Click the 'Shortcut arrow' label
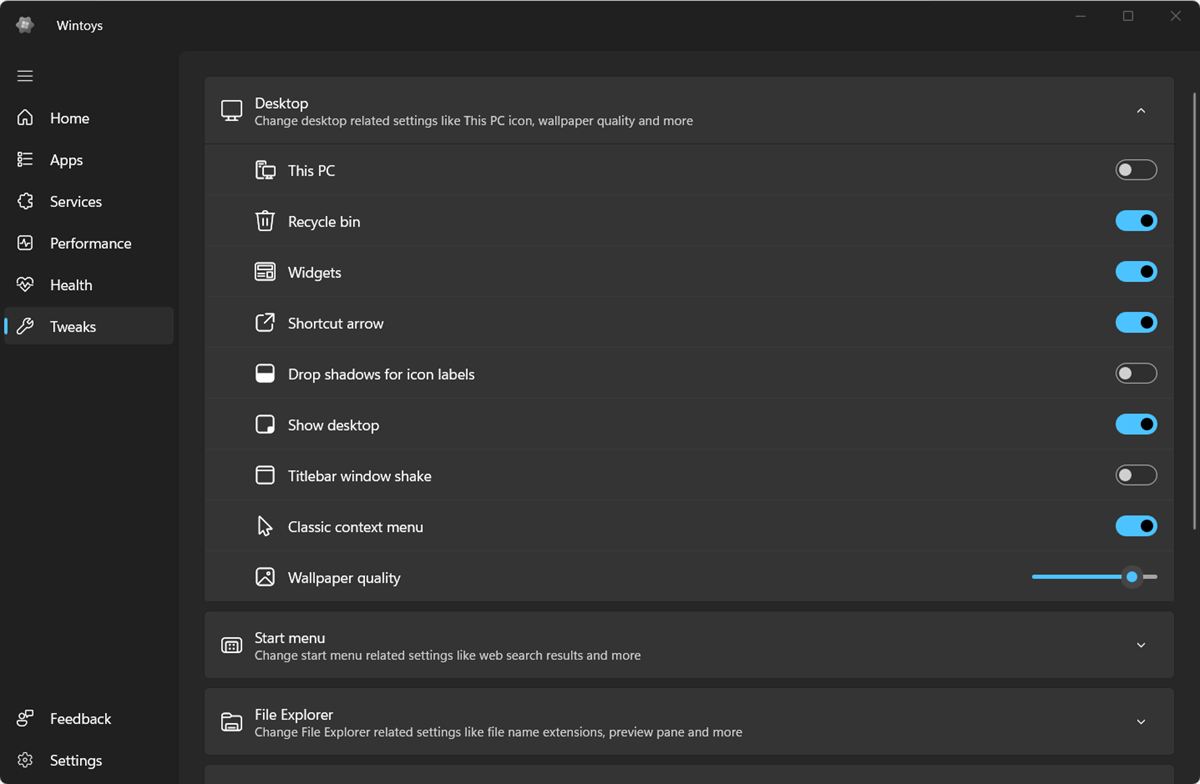 click(x=336, y=324)
